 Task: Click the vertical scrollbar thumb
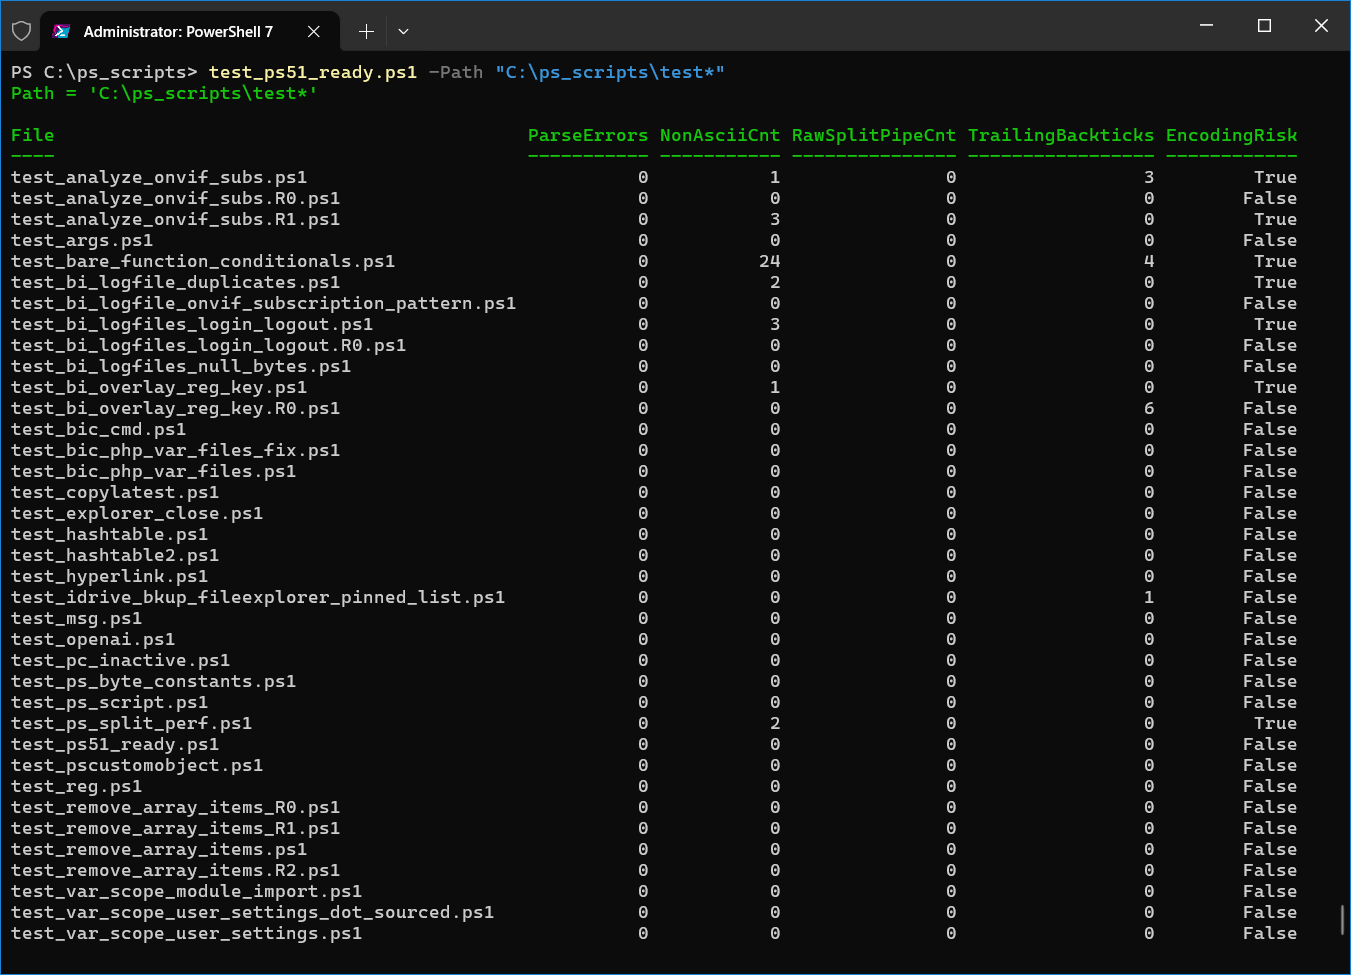1342,919
